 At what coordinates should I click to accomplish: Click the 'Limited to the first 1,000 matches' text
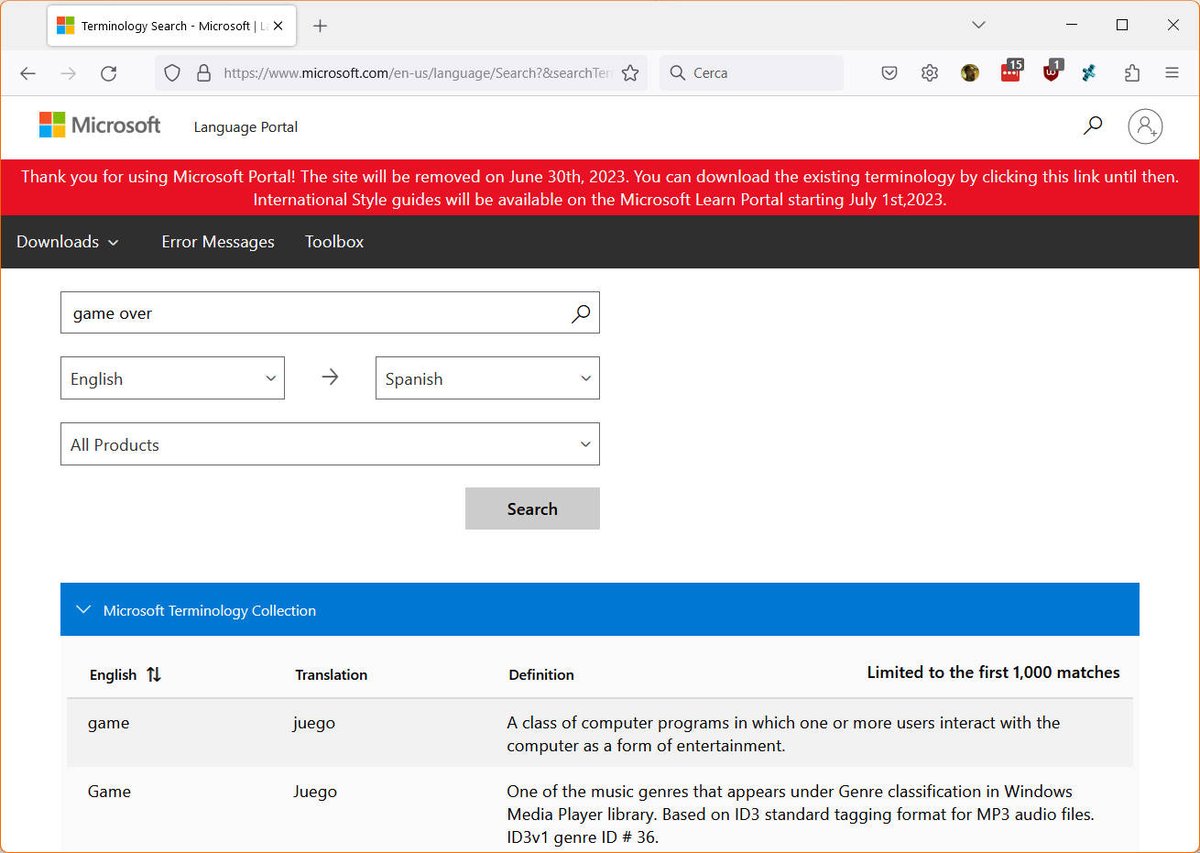pos(993,673)
